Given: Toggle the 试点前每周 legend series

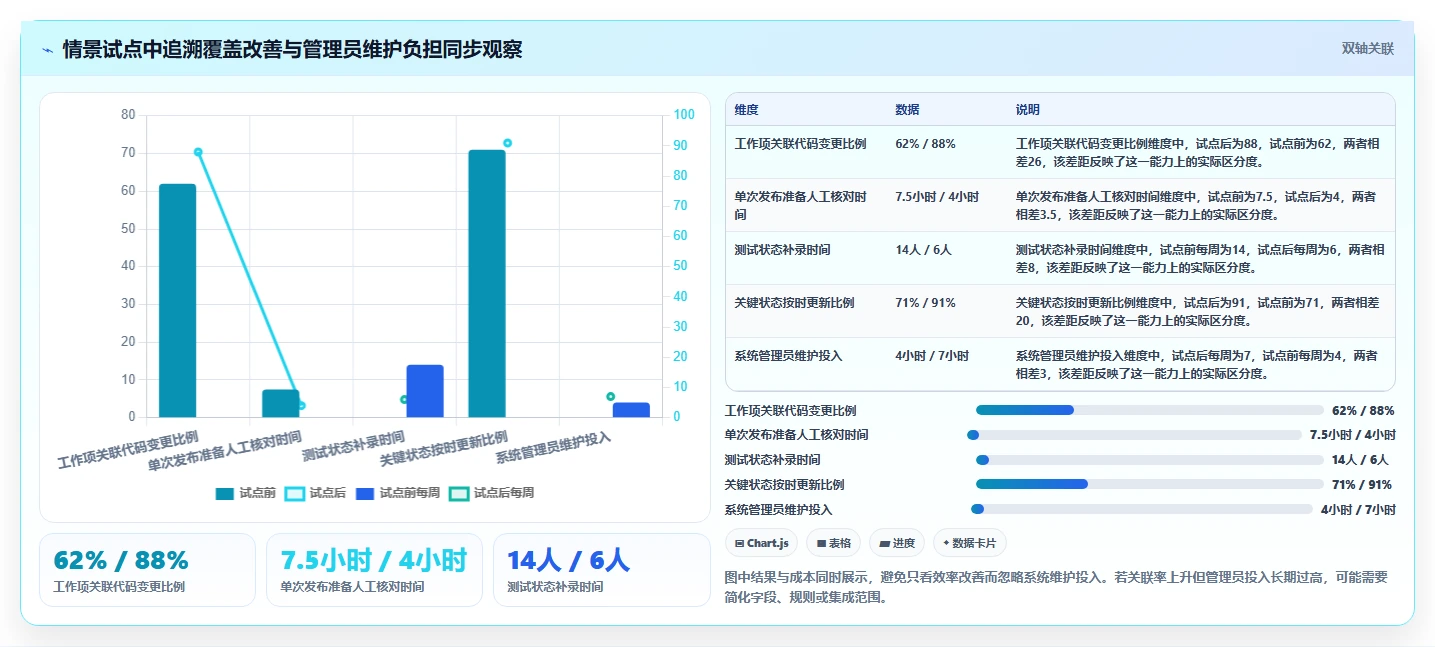Looking at the screenshot, I should click(398, 493).
